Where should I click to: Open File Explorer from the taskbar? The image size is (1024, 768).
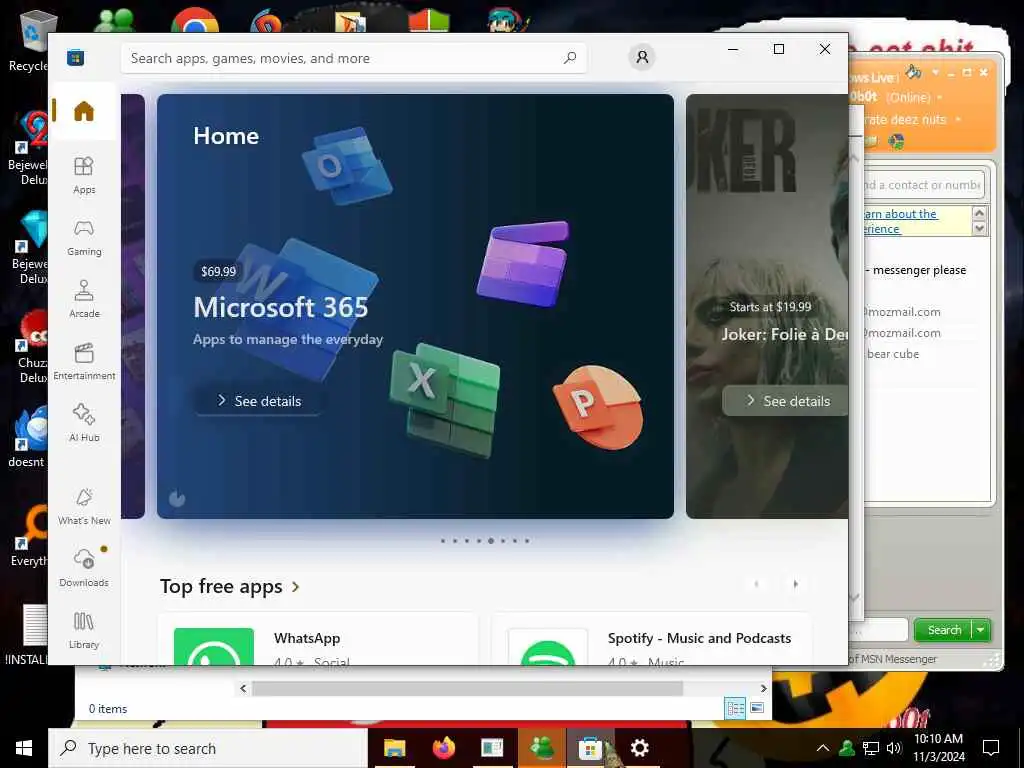coord(394,748)
